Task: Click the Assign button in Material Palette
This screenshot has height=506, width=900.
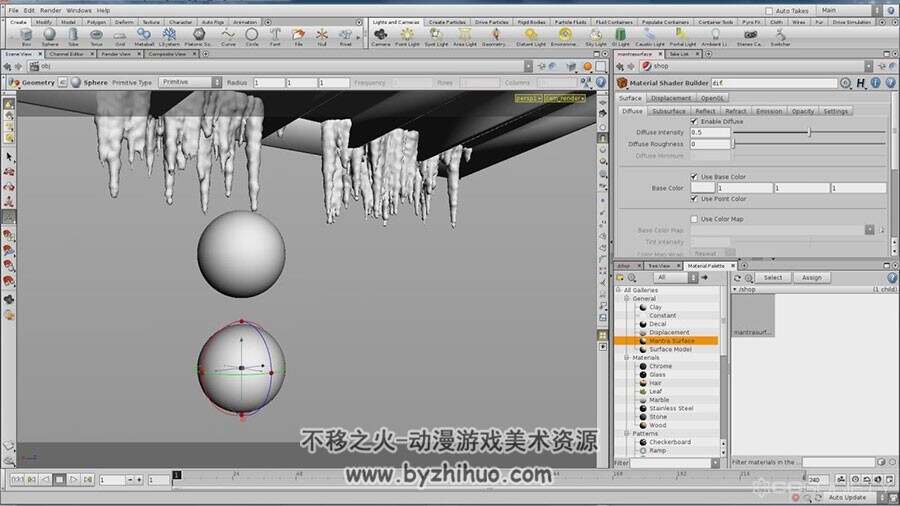Action: (x=812, y=278)
